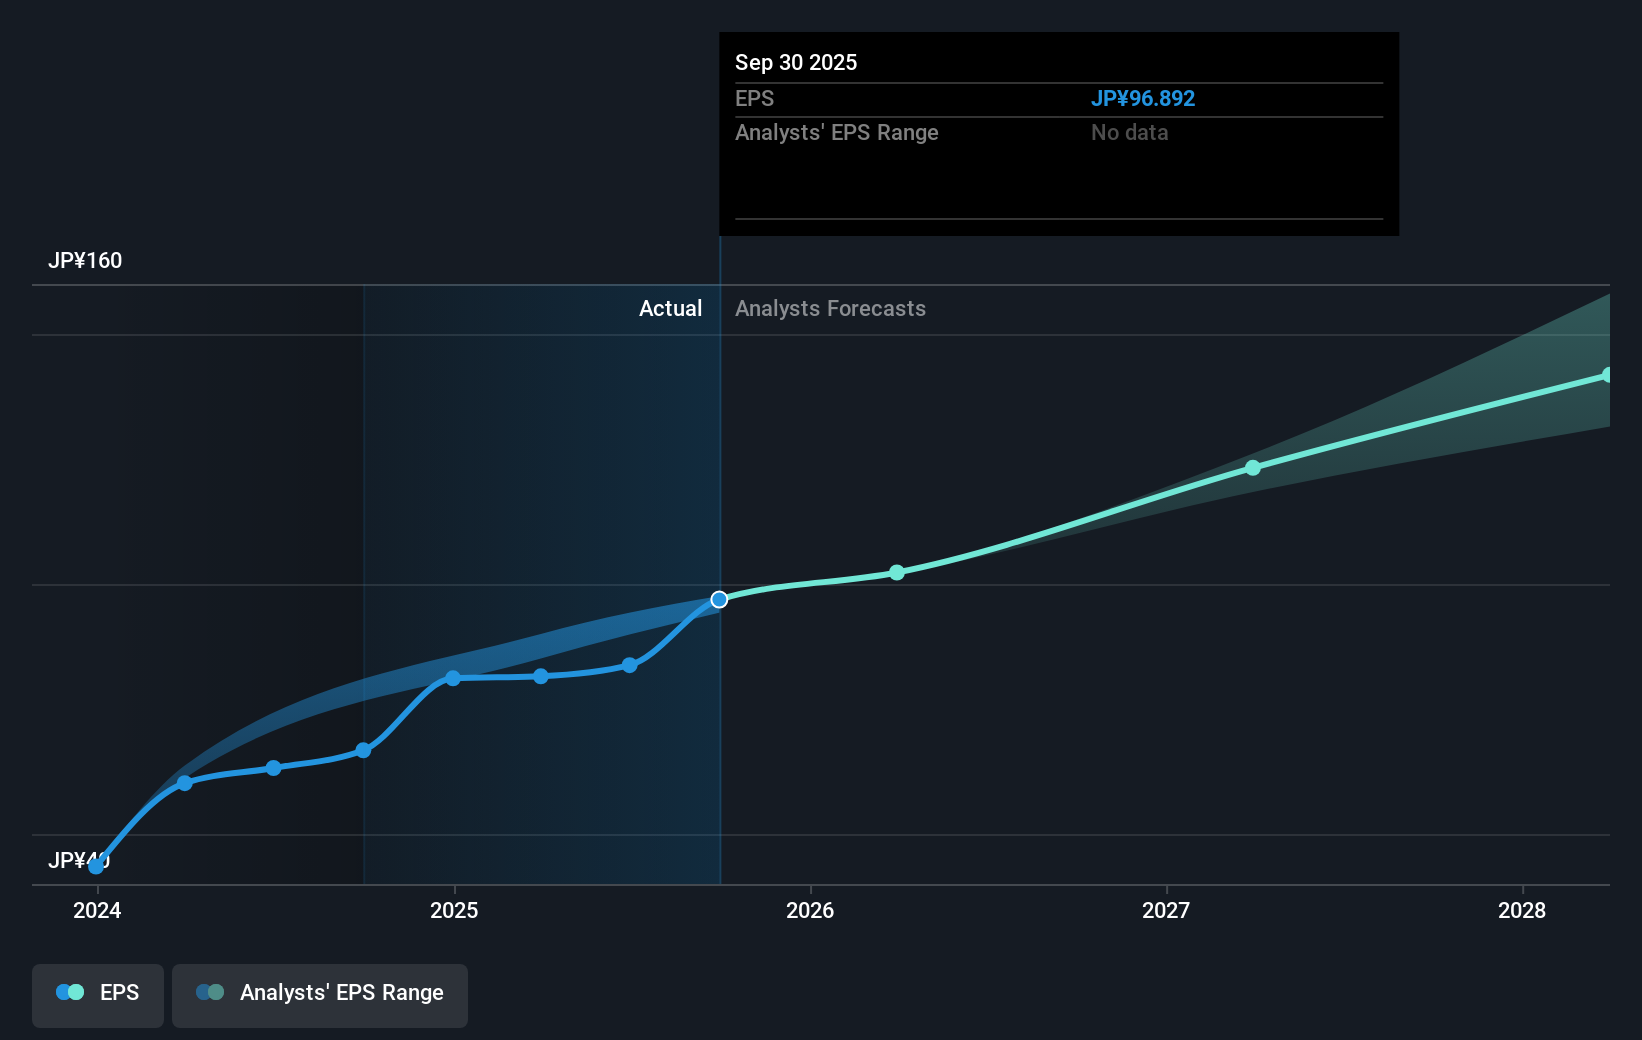
Task: Expand the Analysts Forecasts section header
Action: 830,308
